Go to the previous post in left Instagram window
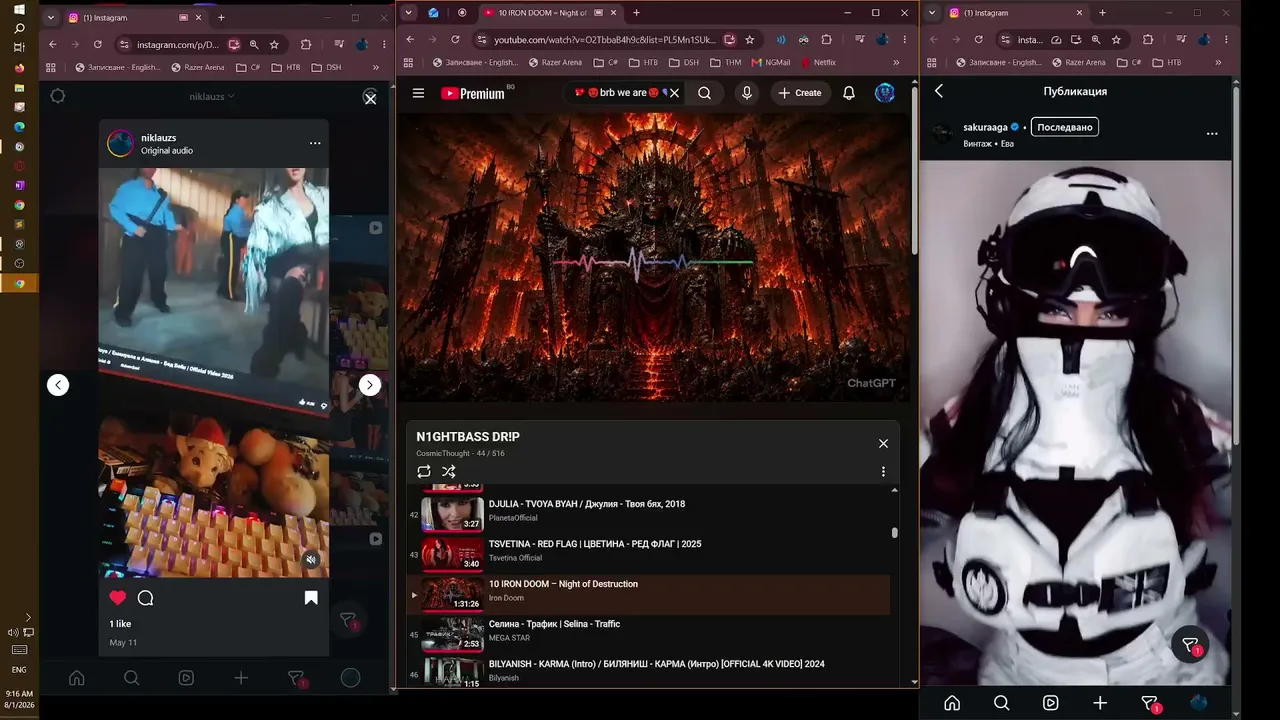 tap(58, 385)
